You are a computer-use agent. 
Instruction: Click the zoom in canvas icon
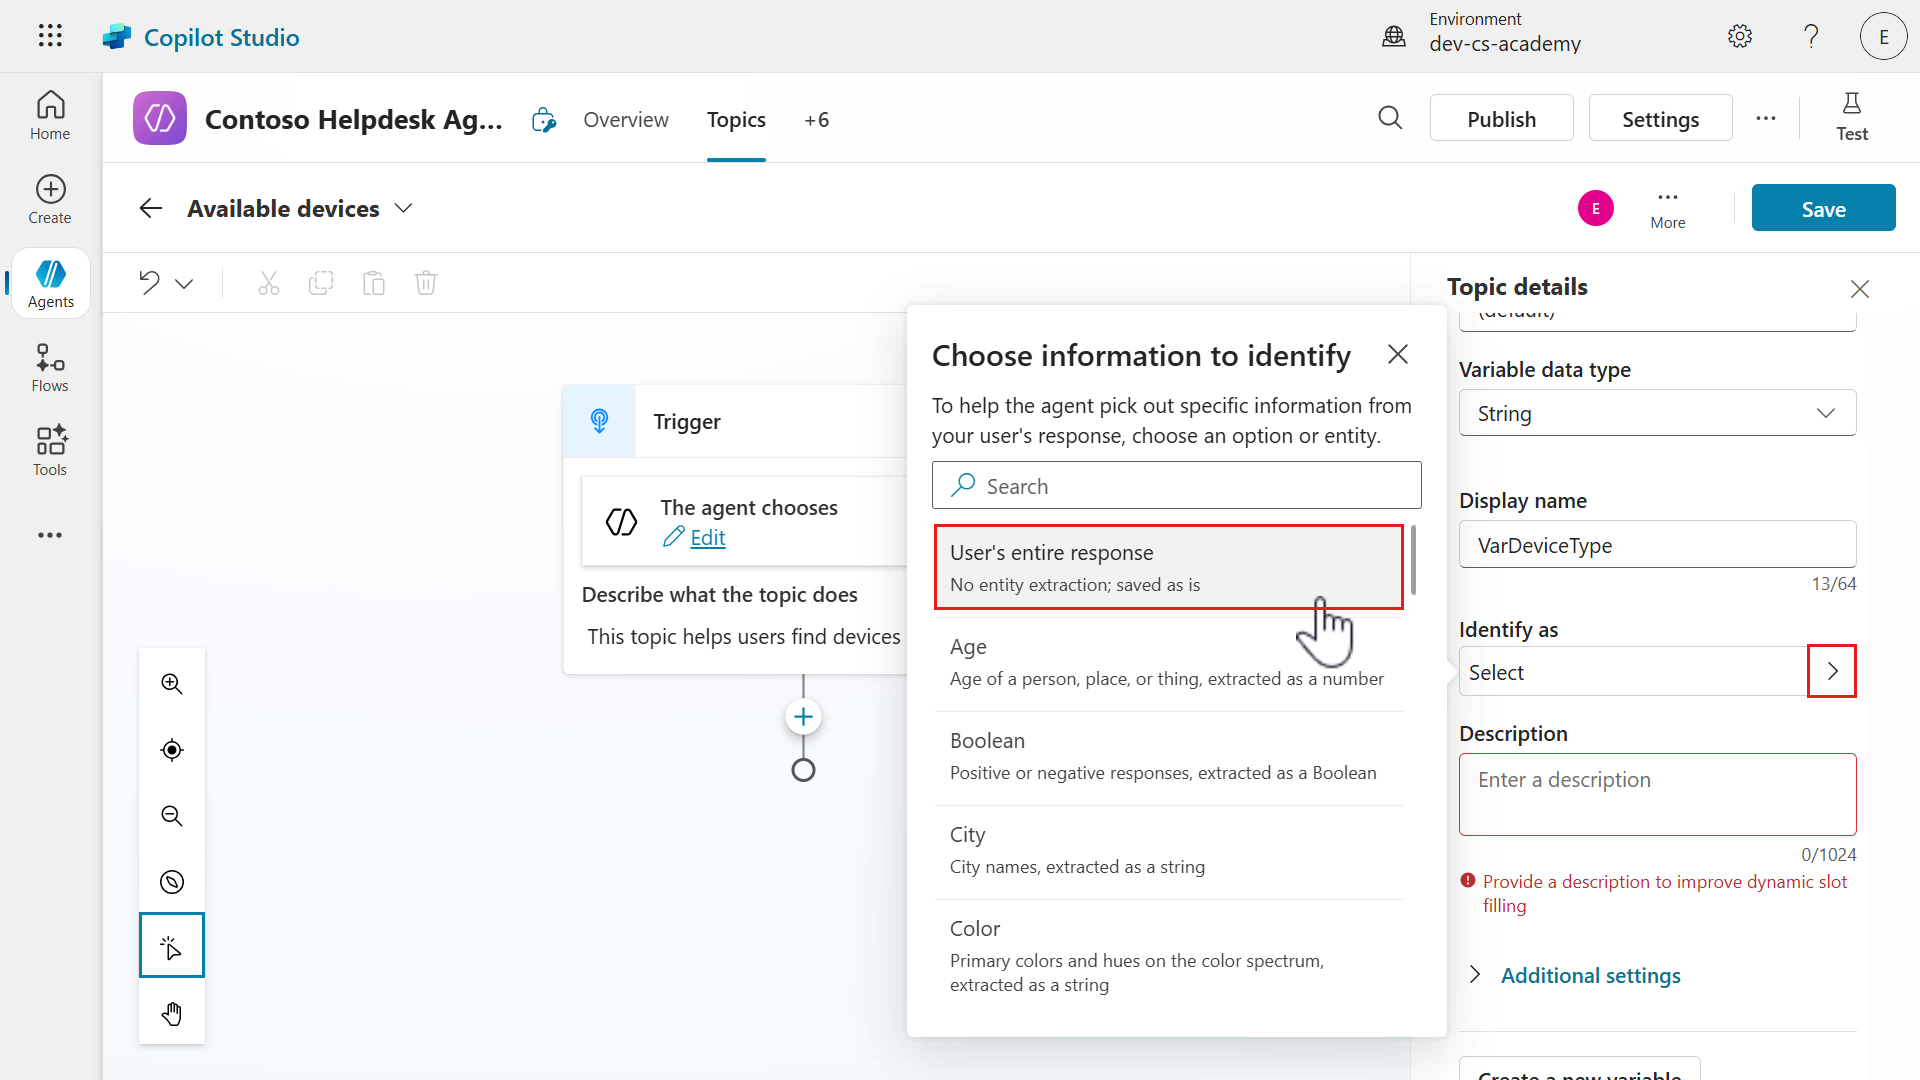click(x=172, y=684)
